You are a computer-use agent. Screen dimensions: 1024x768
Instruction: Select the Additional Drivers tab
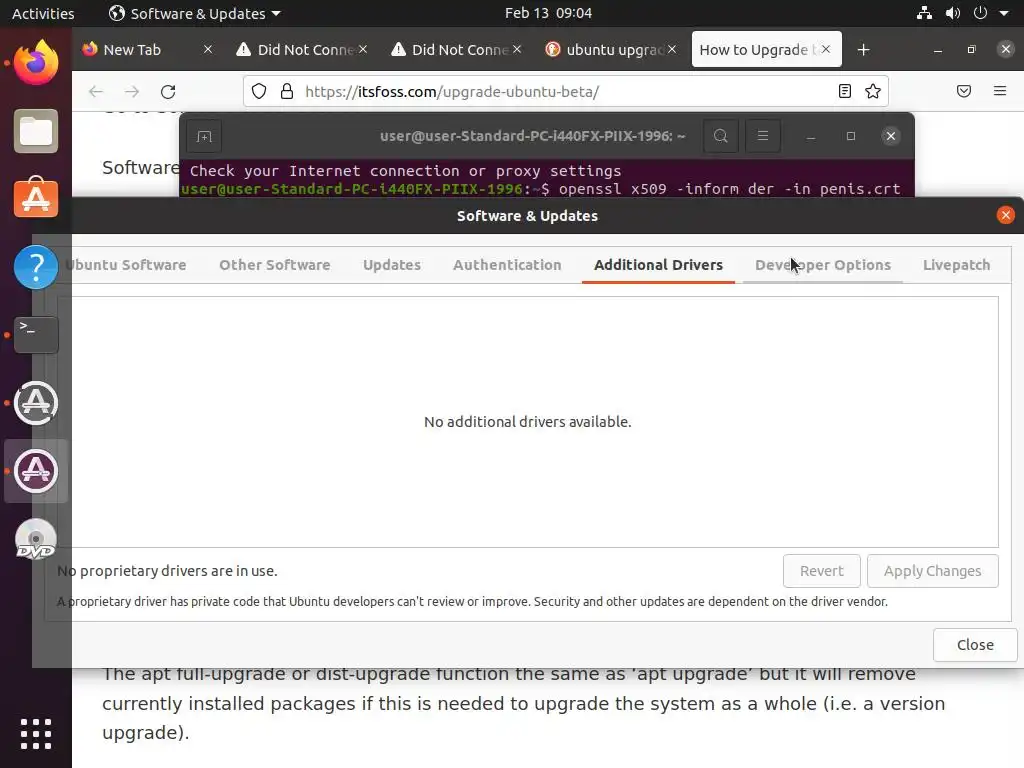(658, 265)
